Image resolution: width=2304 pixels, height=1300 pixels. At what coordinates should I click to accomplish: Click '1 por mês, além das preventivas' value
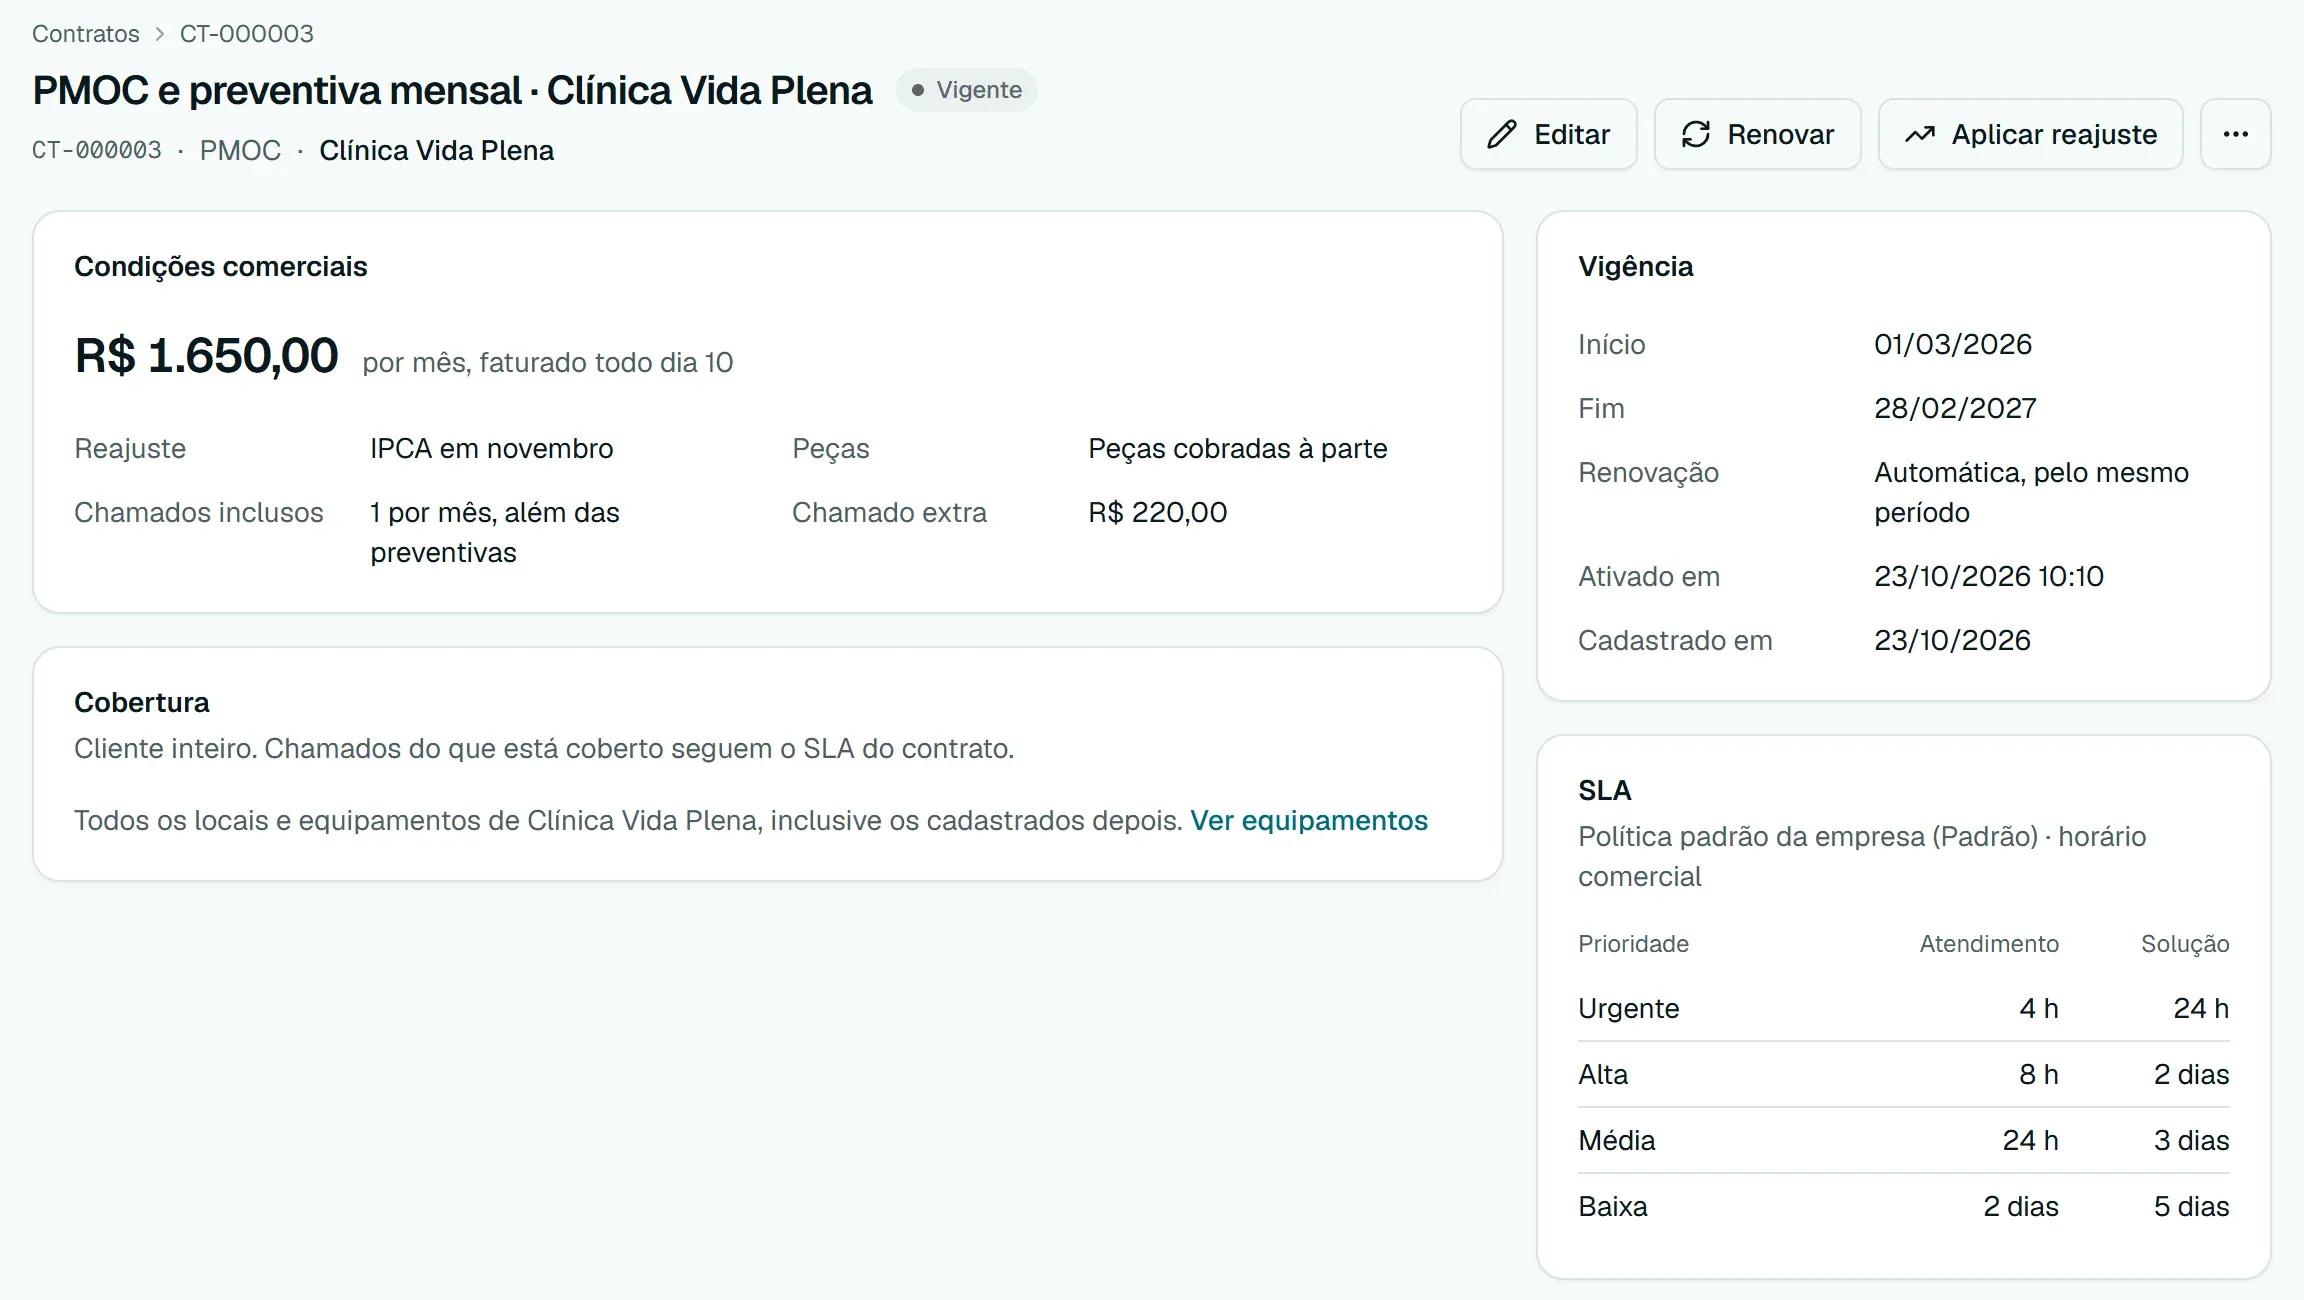pos(495,532)
